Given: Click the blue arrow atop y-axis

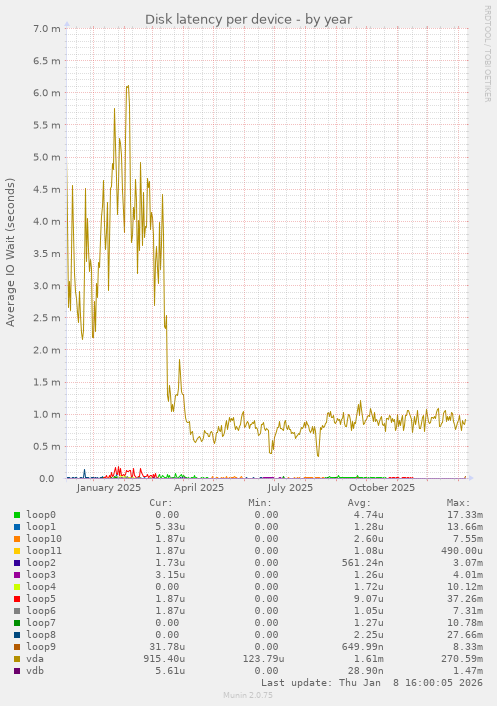Looking at the screenshot, I should (67, 24).
